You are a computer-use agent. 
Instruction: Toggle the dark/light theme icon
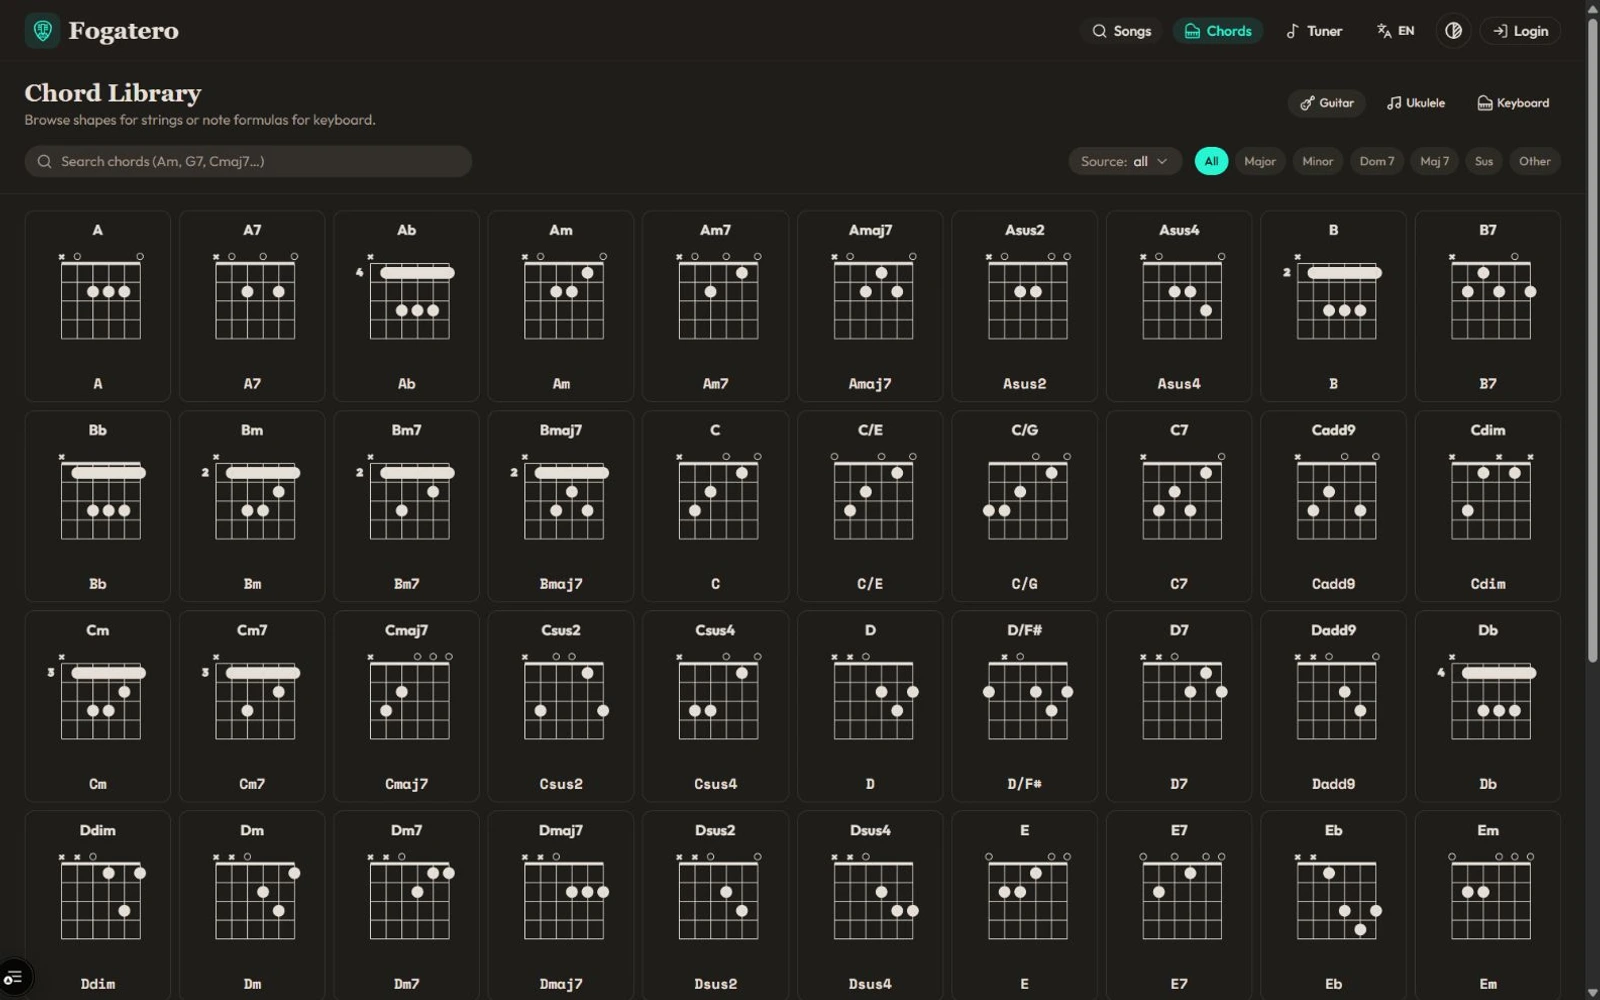pyautogui.click(x=1453, y=31)
